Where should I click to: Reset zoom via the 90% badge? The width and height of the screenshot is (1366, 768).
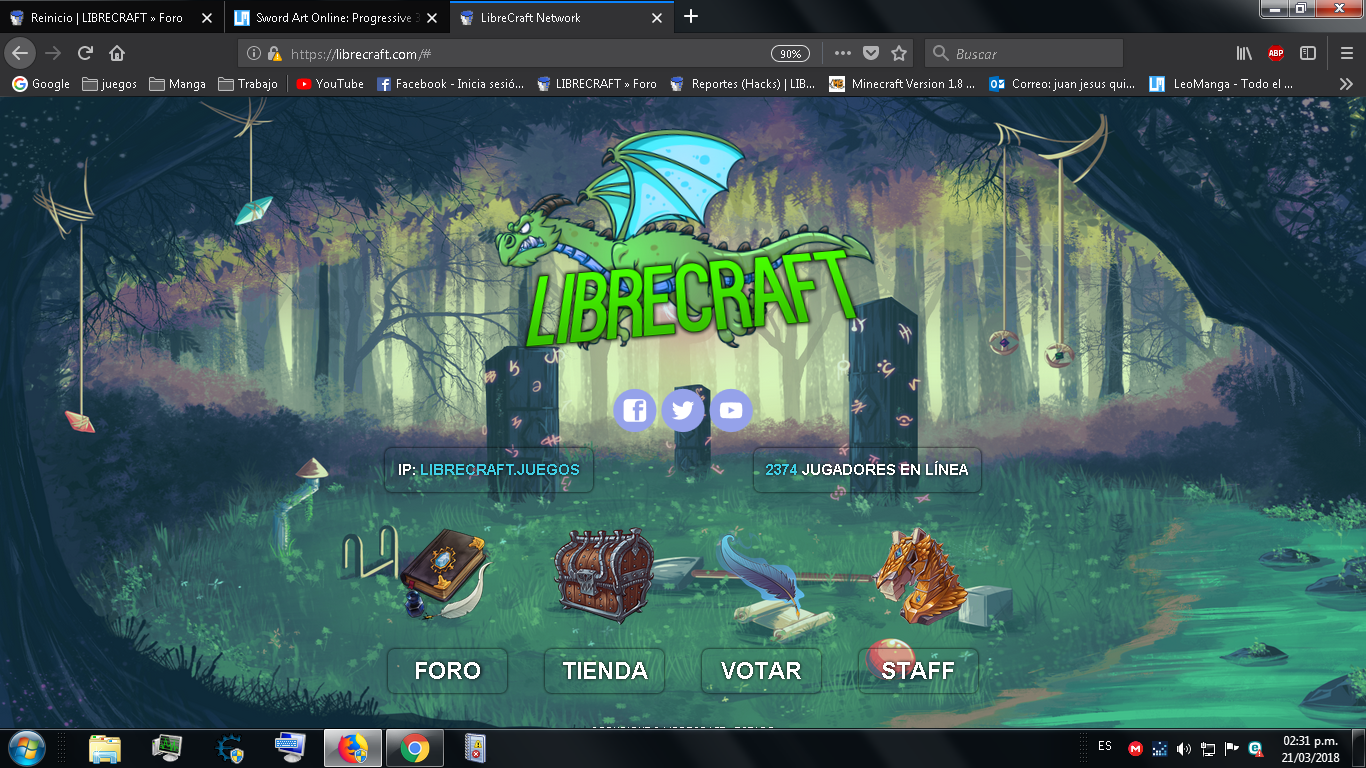(790, 54)
